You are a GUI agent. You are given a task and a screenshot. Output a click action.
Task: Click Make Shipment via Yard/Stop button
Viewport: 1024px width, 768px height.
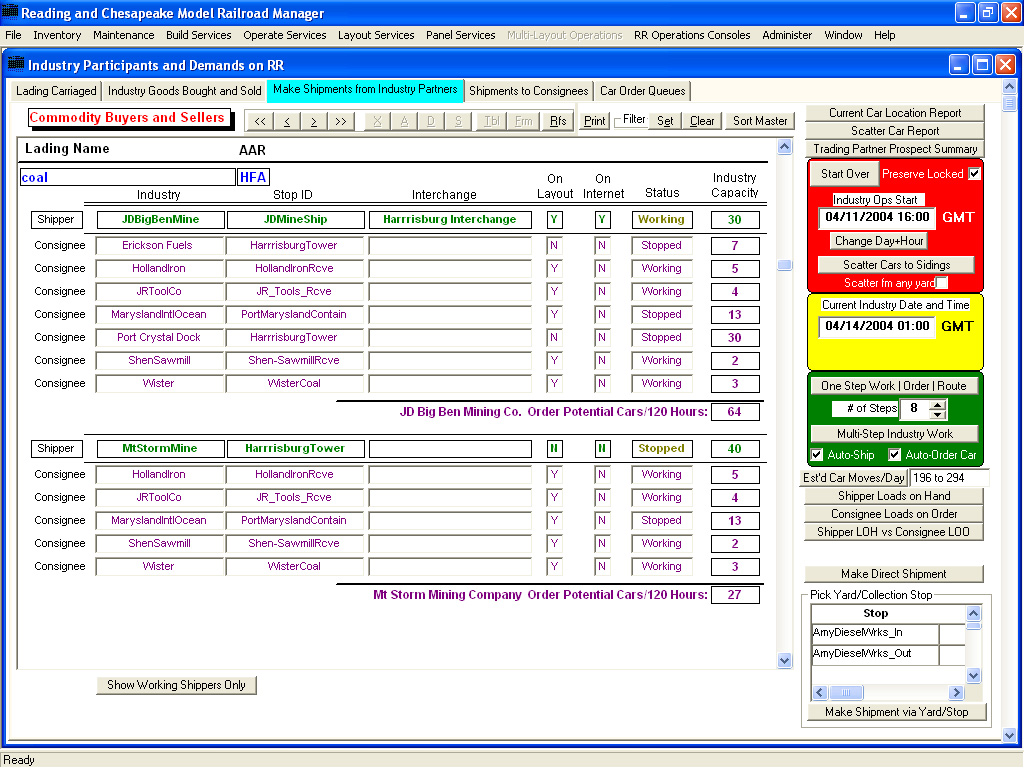tap(896, 712)
